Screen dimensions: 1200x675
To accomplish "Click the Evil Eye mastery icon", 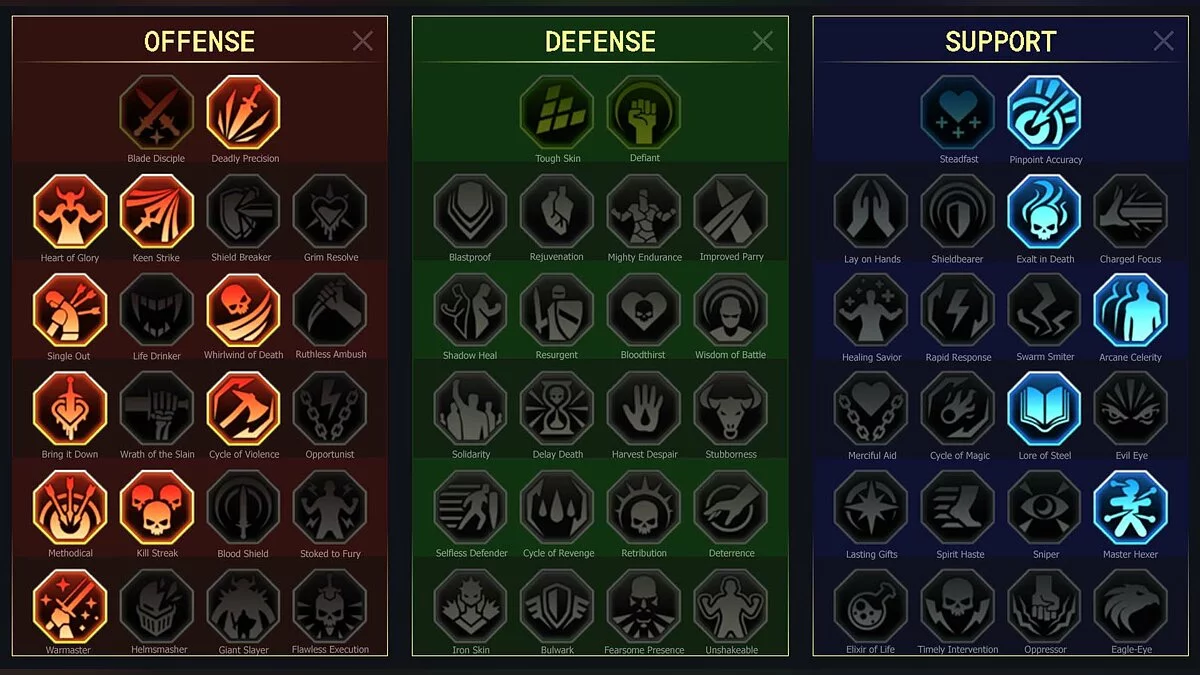I will point(1131,409).
